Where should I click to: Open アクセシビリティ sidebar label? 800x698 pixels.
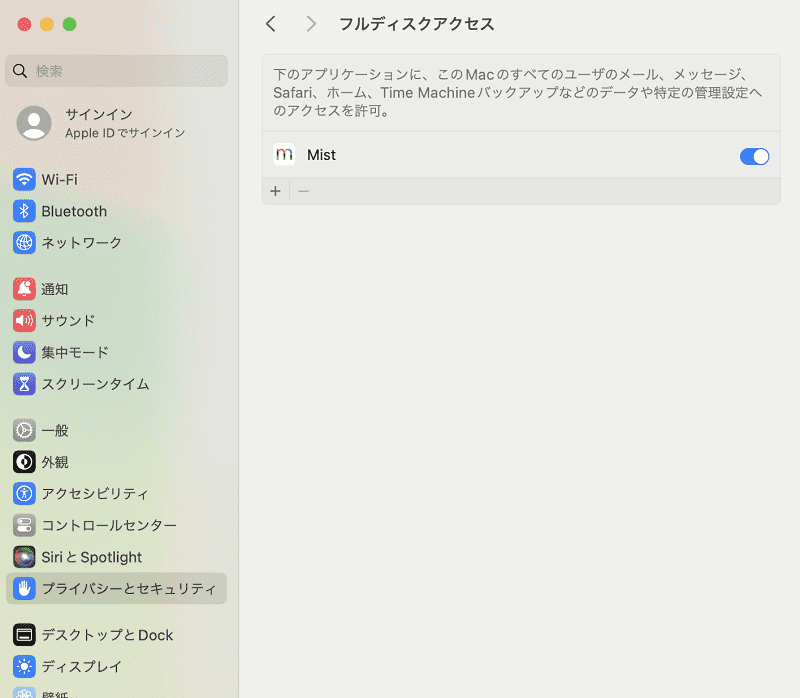(x=95, y=493)
